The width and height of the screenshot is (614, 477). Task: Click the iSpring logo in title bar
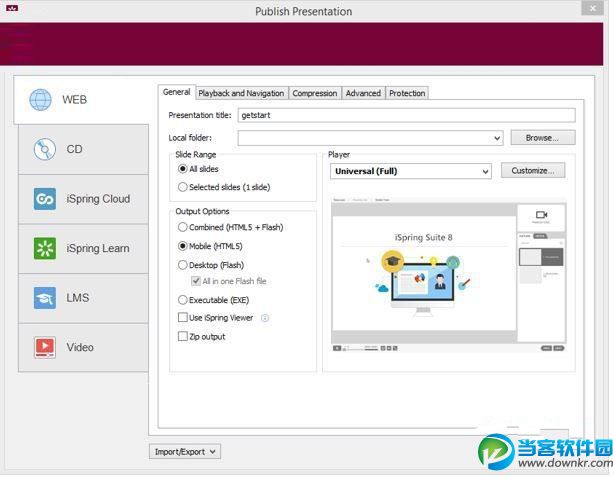coord(12,8)
